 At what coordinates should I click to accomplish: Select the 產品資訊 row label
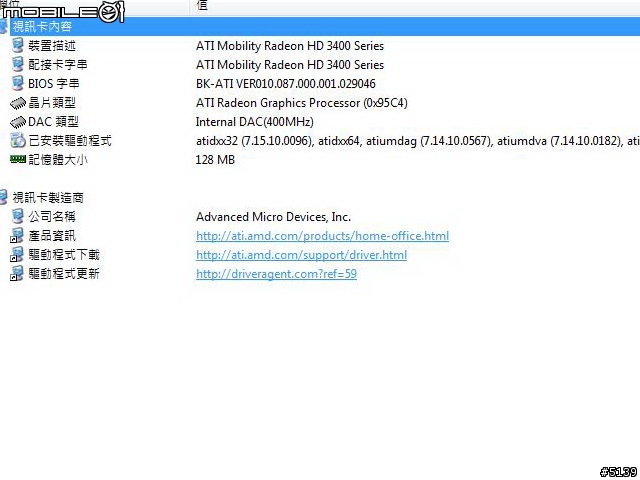coord(52,236)
